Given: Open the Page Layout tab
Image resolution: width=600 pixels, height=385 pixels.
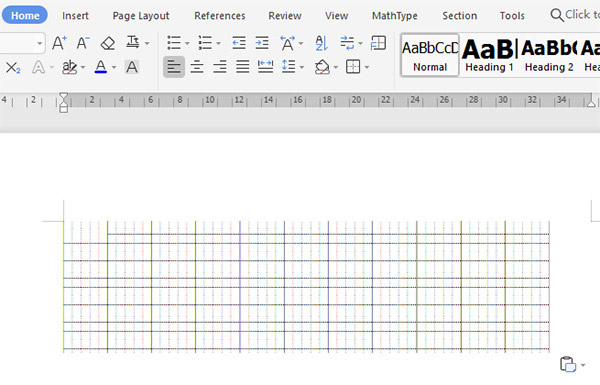Looking at the screenshot, I should click(141, 16).
